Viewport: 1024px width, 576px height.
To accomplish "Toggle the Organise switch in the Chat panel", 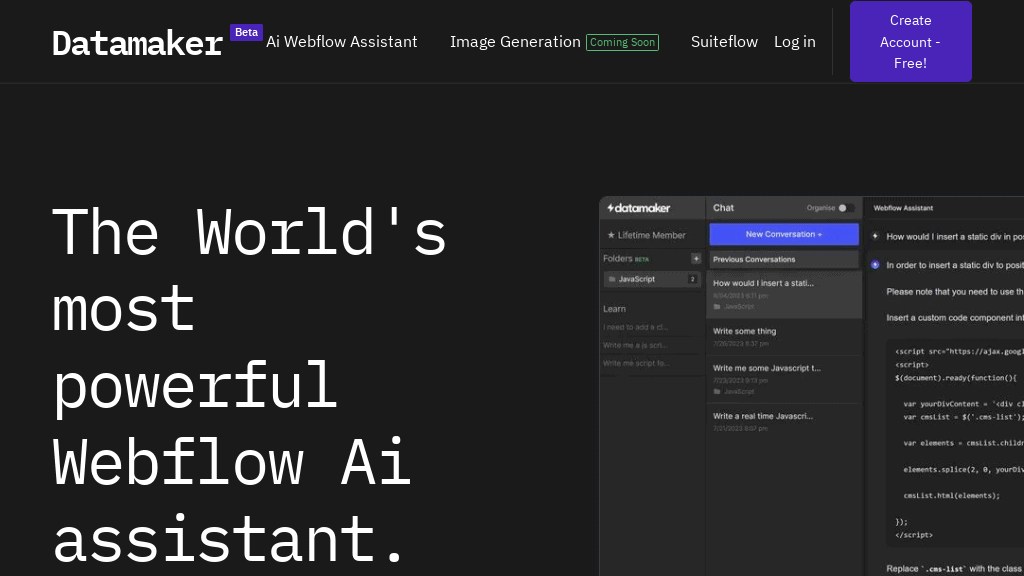I will pyautogui.click(x=845, y=208).
